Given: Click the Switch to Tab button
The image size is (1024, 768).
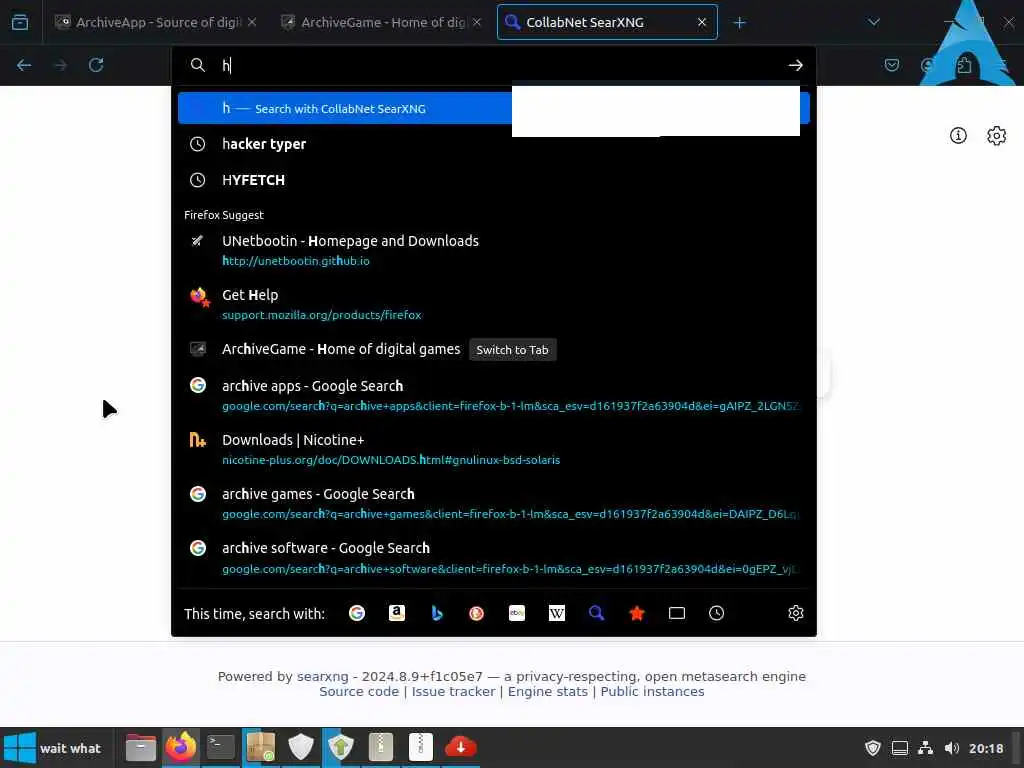Looking at the screenshot, I should (x=513, y=349).
